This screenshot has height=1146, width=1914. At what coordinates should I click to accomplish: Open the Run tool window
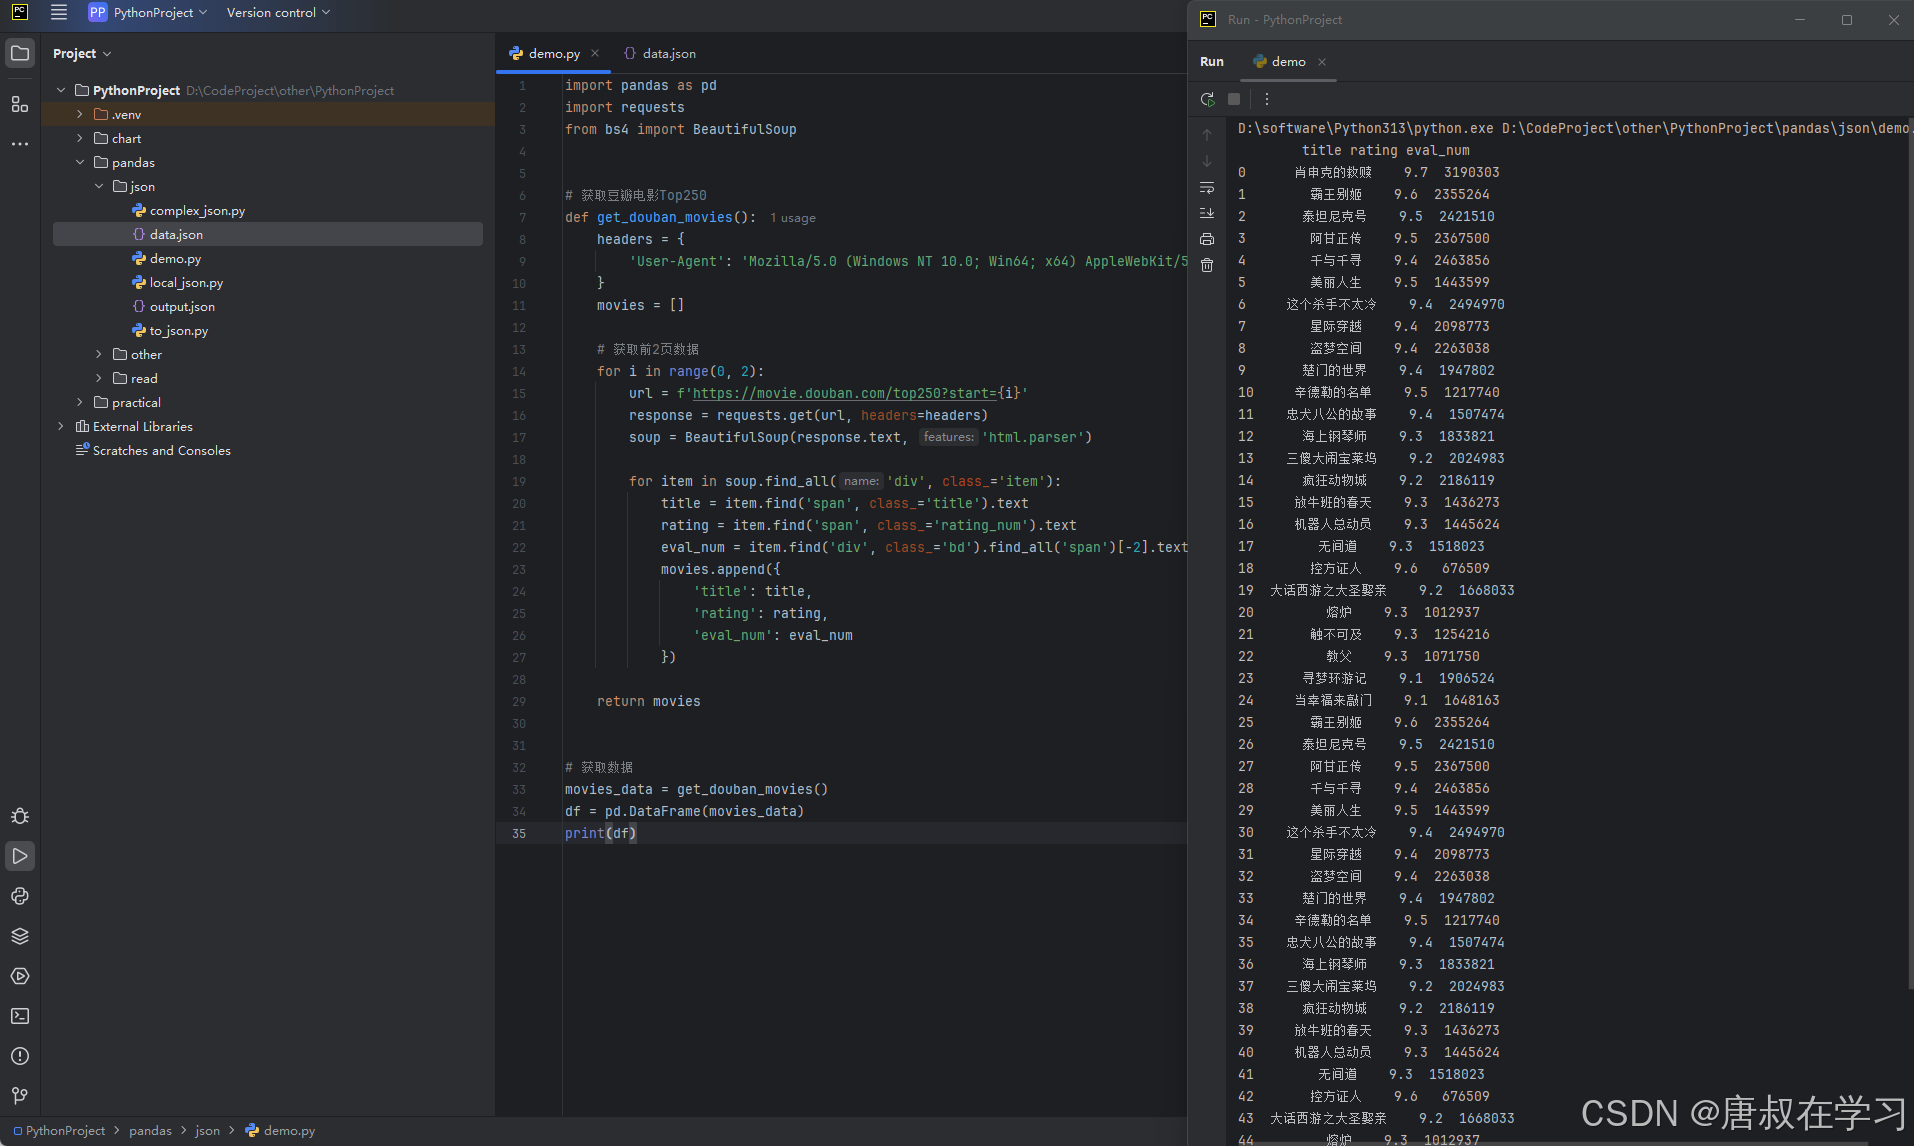coord(20,856)
